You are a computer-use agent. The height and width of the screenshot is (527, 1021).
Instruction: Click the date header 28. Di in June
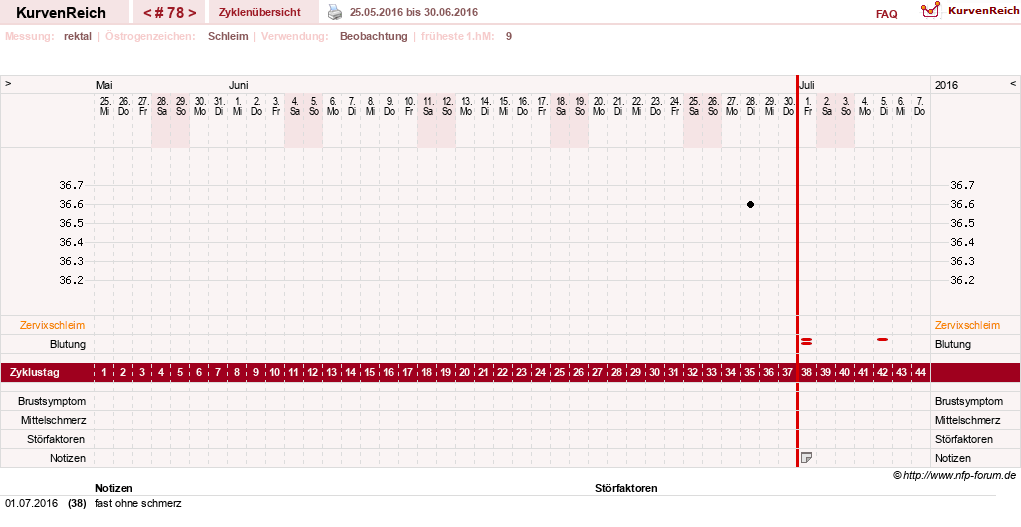[750, 106]
